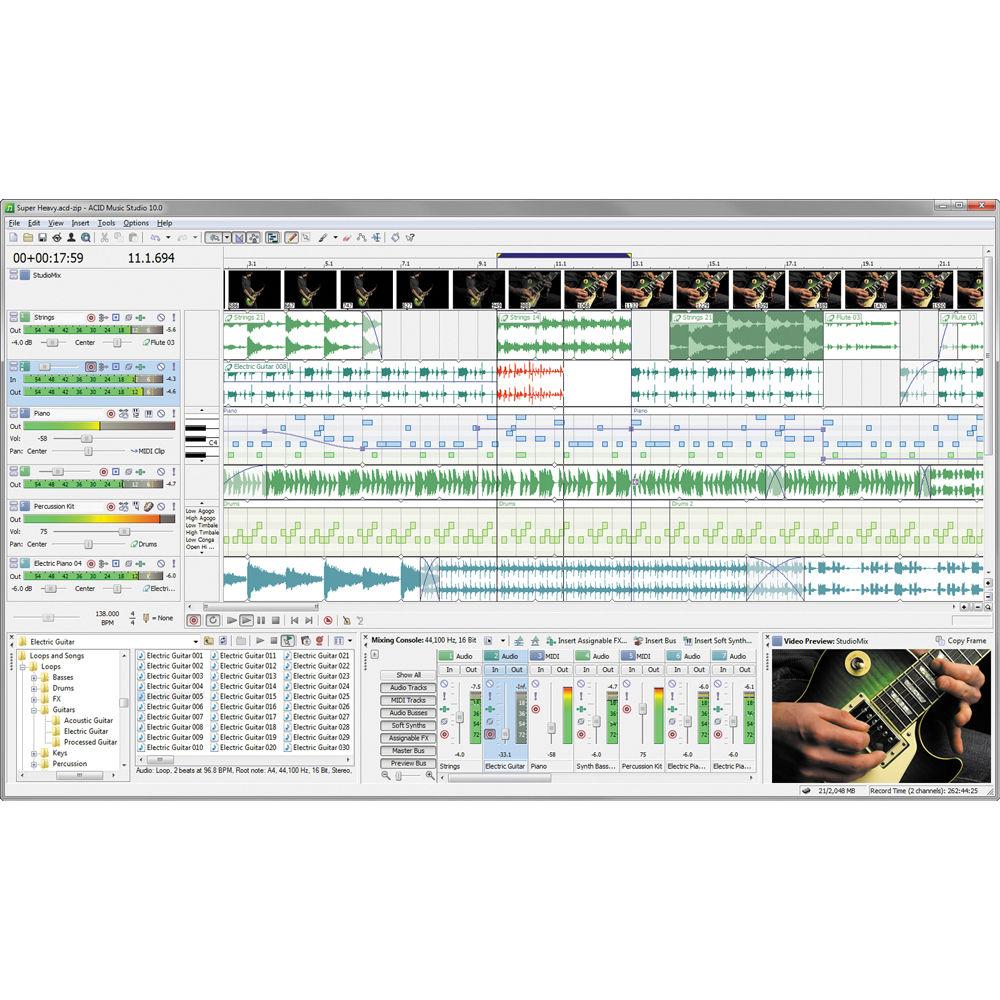
Task: Arm the Strings track for recording
Action: point(92,317)
